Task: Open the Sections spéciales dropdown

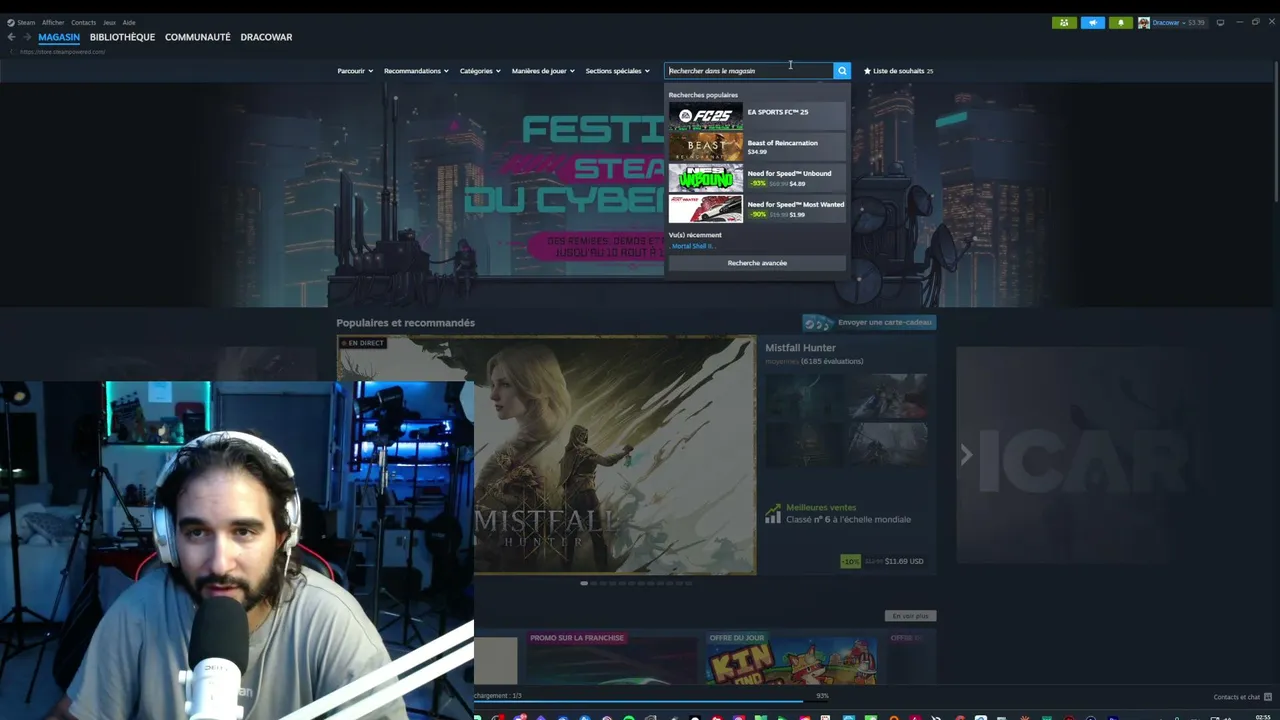Action: click(x=617, y=71)
